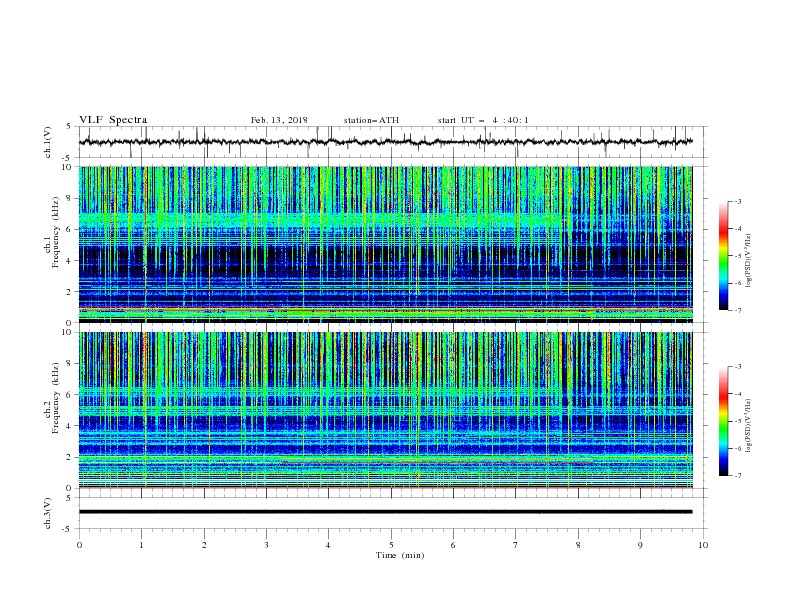Click time axis tick label "2"
This screenshot has width=792, height=612.
coord(204,545)
